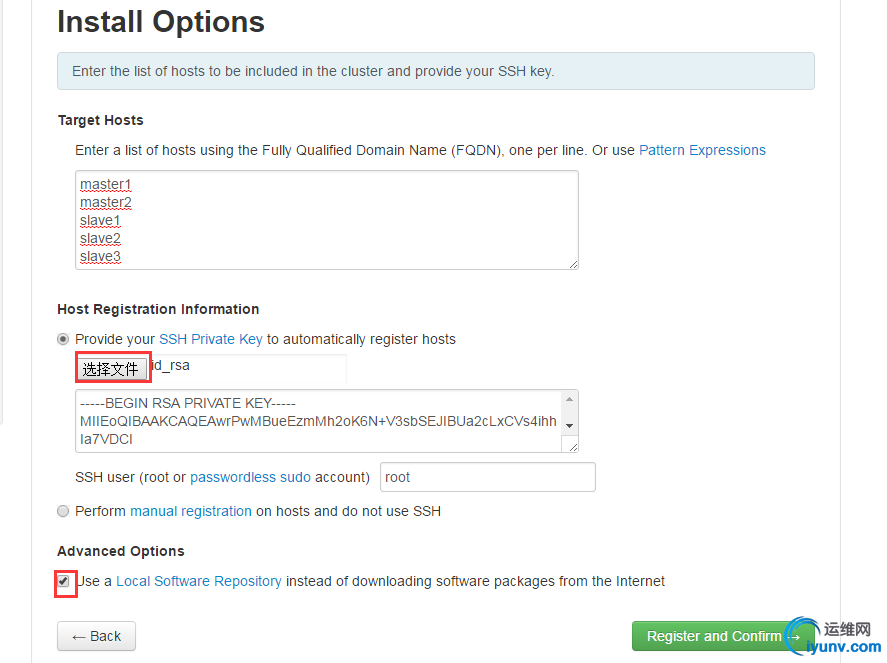The width and height of the screenshot is (887, 663).
Task: Follow the SSH Private Key link
Action: click(x=210, y=339)
